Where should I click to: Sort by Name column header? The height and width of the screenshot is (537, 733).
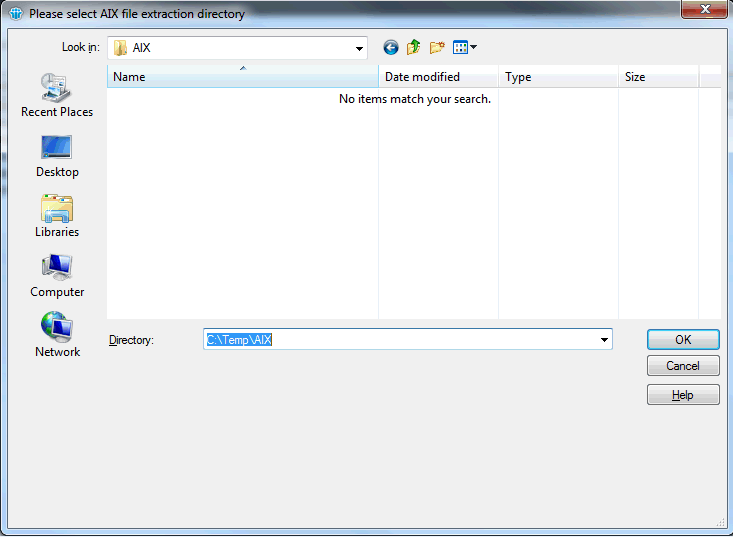click(242, 77)
